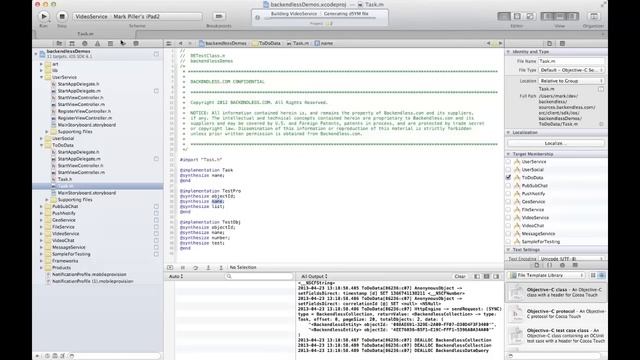640x360 pixels.
Task: Open the Auto variables view dropdown
Action: (x=176, y=276)
